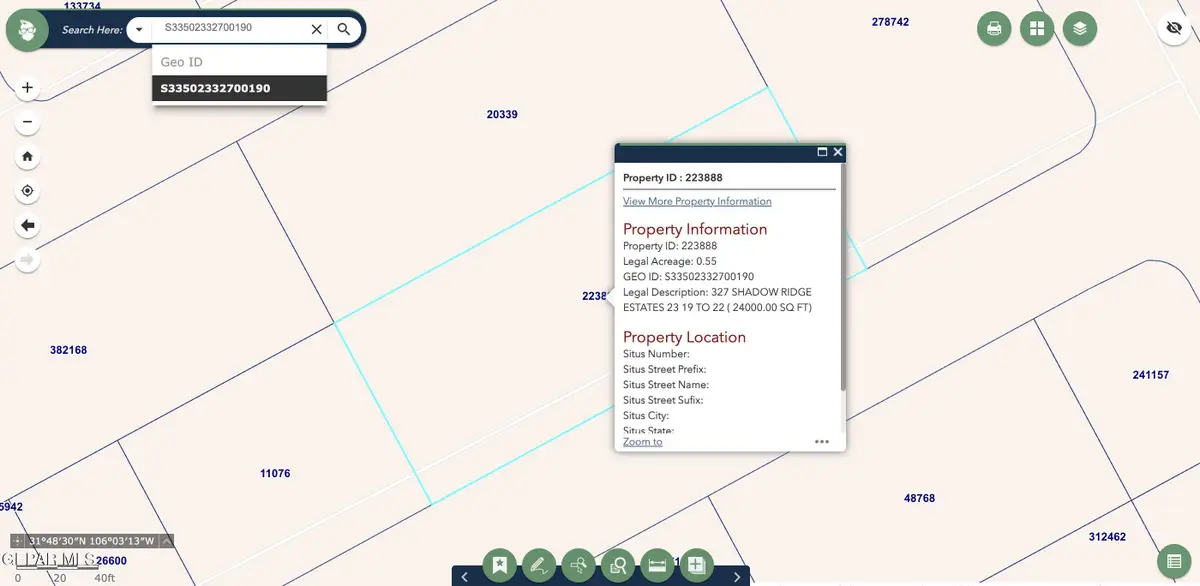Open View More Property Information link
Screen dimensions: 1200x586
click(697, 201)
